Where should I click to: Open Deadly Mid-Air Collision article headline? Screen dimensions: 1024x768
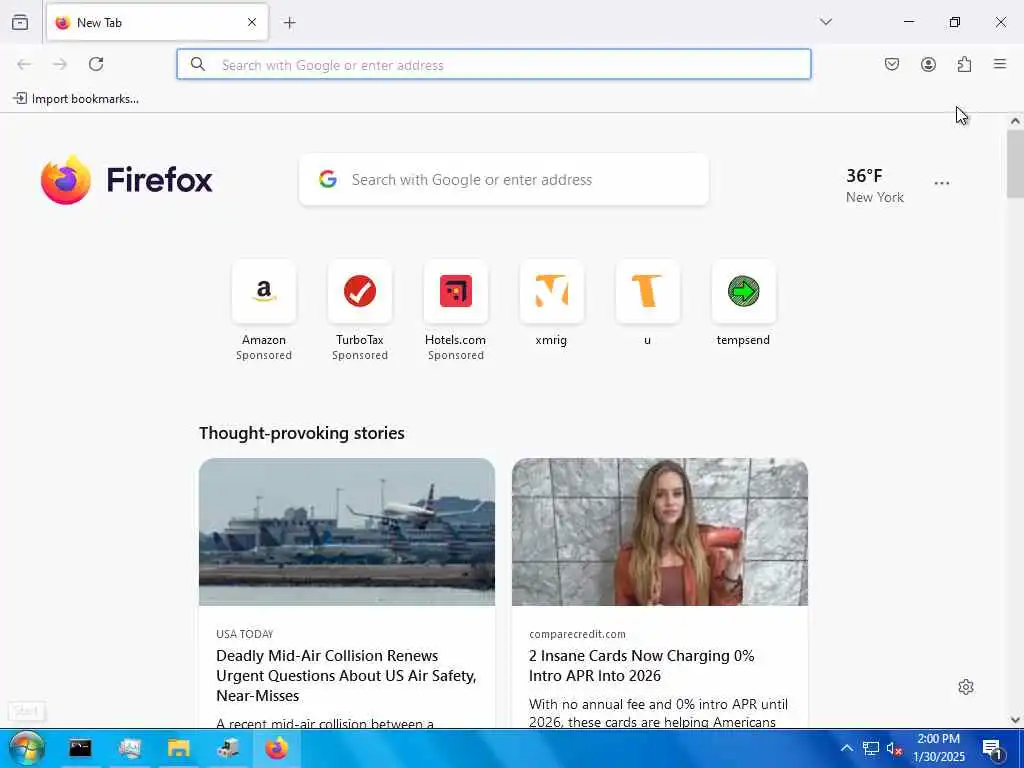(x=346, y=675)
